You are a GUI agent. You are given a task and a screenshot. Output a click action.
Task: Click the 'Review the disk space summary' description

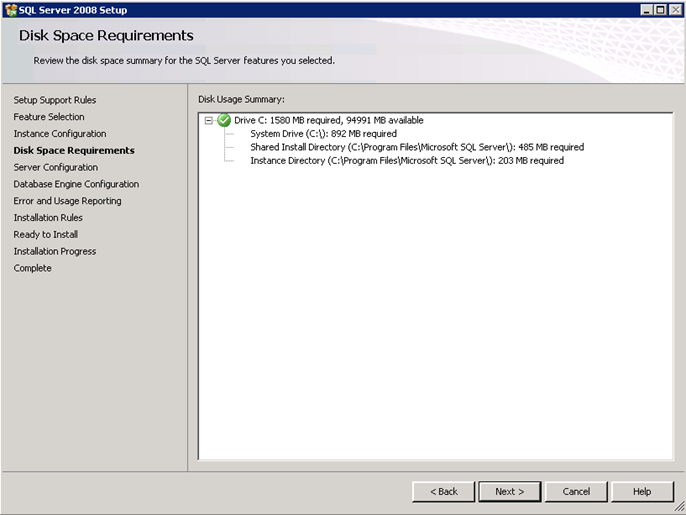184,60
